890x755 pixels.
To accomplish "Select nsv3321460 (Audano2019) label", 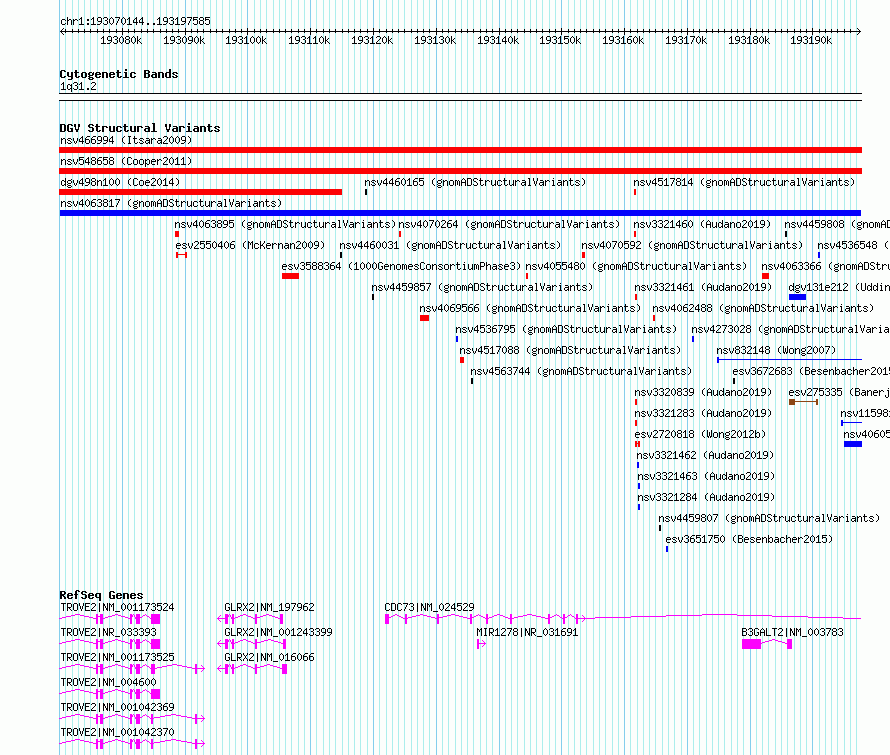I will (702, 224).
